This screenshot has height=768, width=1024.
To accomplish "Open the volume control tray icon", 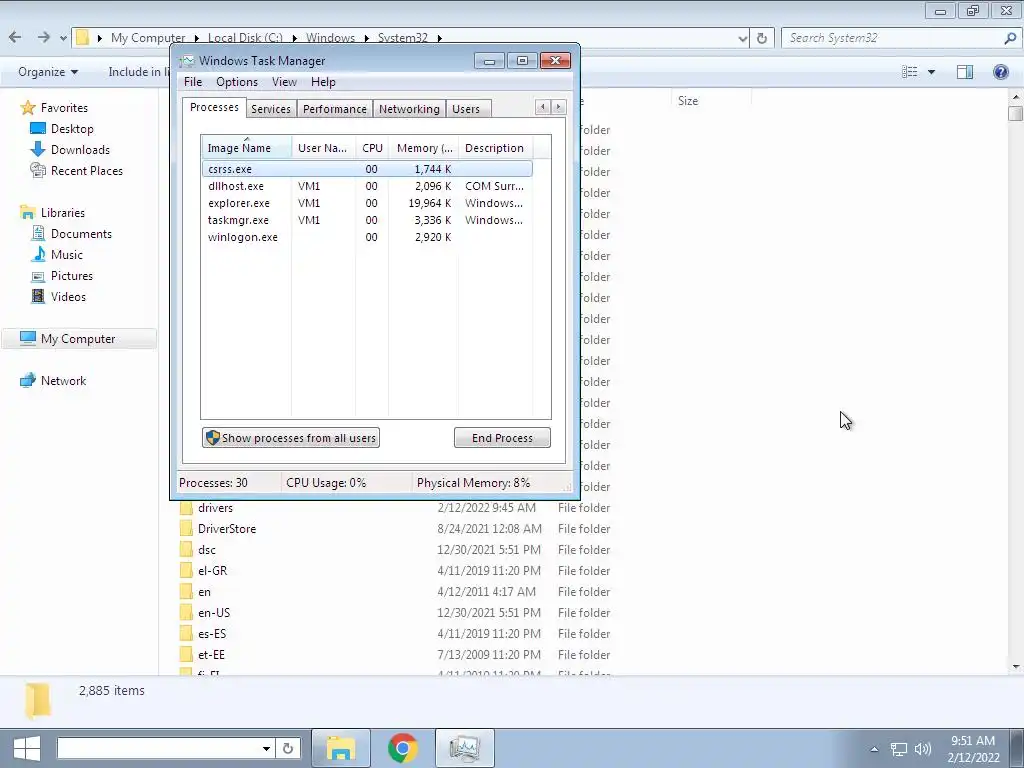I will click(x=923, y=749).
